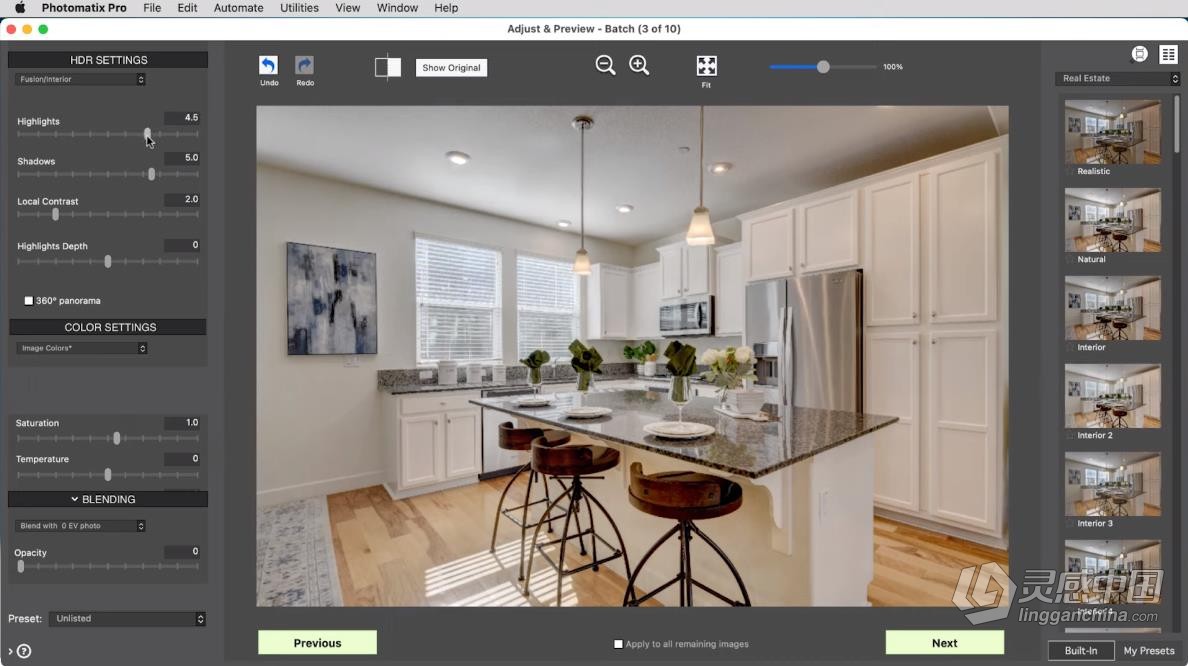Image resolution: width=1188 pixels, height=666 pixels.
Task: Switch to single-column preset thumbnail view
Action: 1140,54
